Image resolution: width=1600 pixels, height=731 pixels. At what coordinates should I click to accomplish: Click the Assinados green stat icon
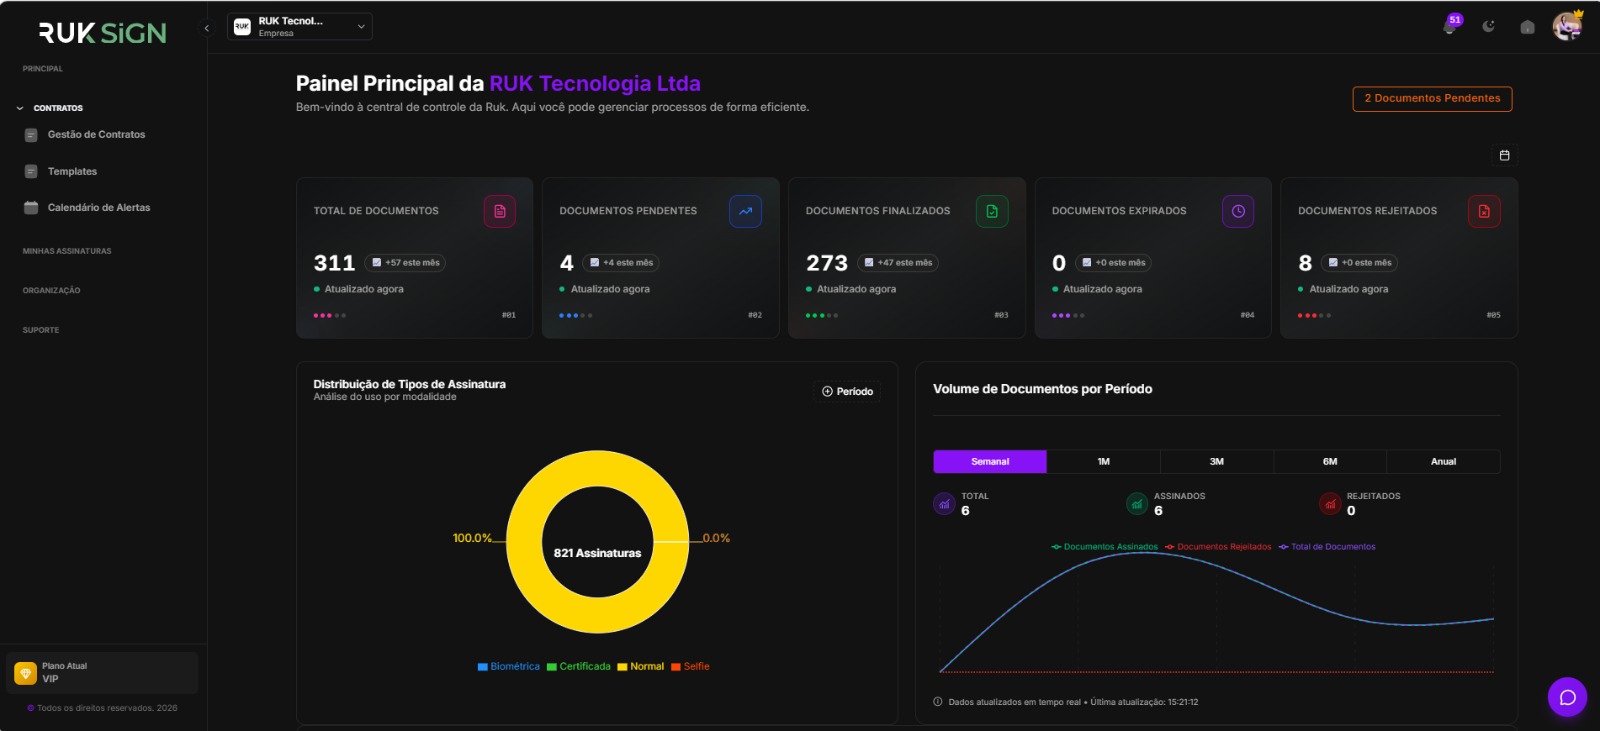pyautogui.click(x=1137, y=504)
